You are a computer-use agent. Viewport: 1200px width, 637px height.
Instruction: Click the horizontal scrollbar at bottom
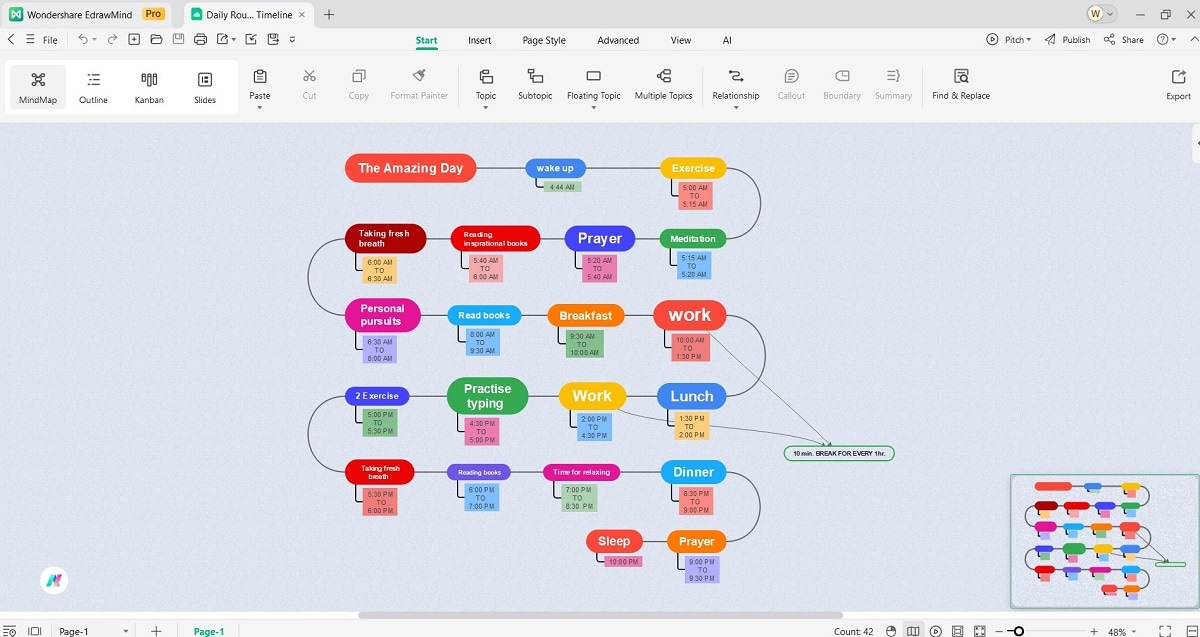[600, 615]
